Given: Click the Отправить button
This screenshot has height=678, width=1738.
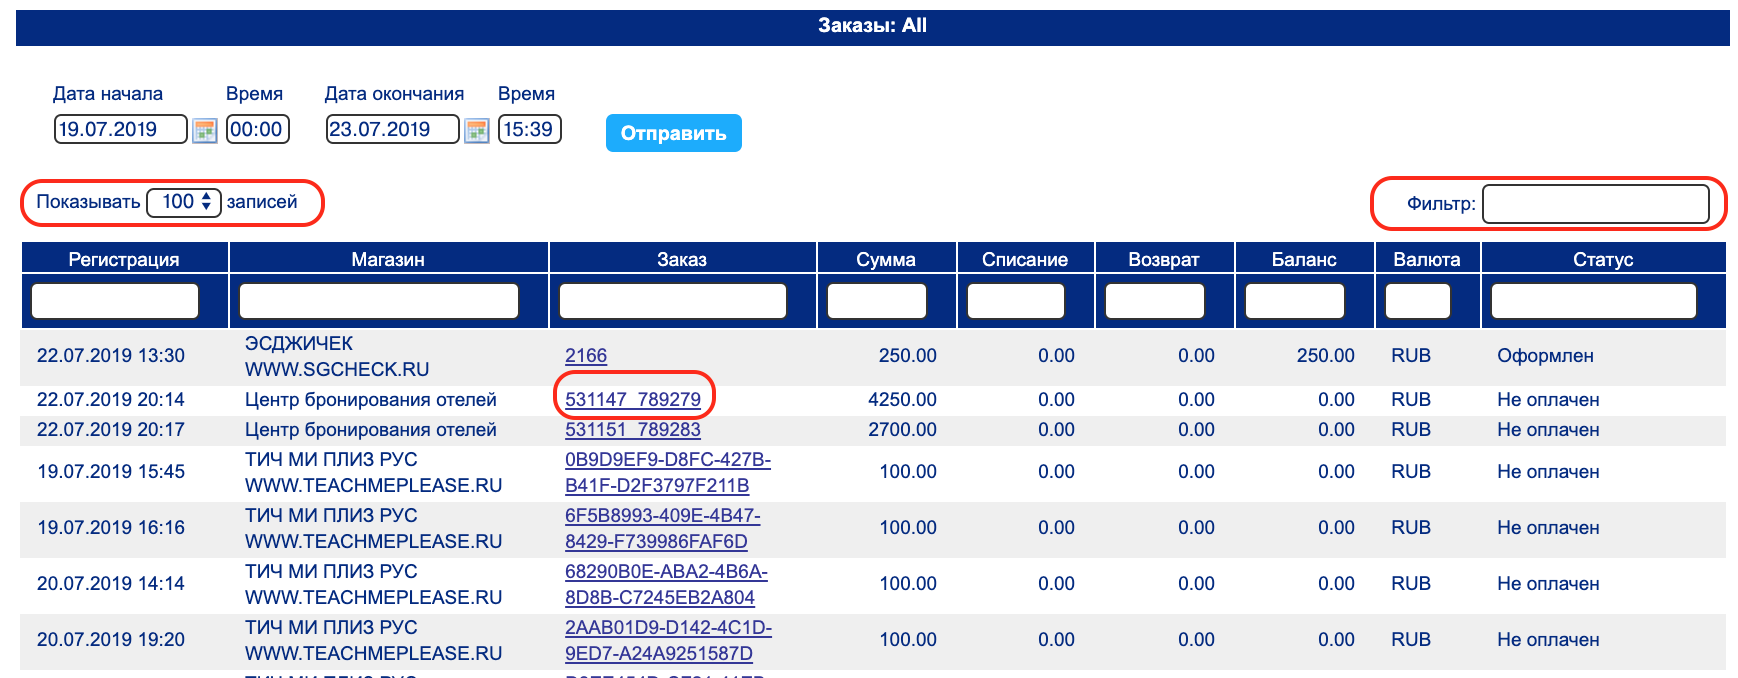Looking at the screenshot, I should tap(673, 133).
